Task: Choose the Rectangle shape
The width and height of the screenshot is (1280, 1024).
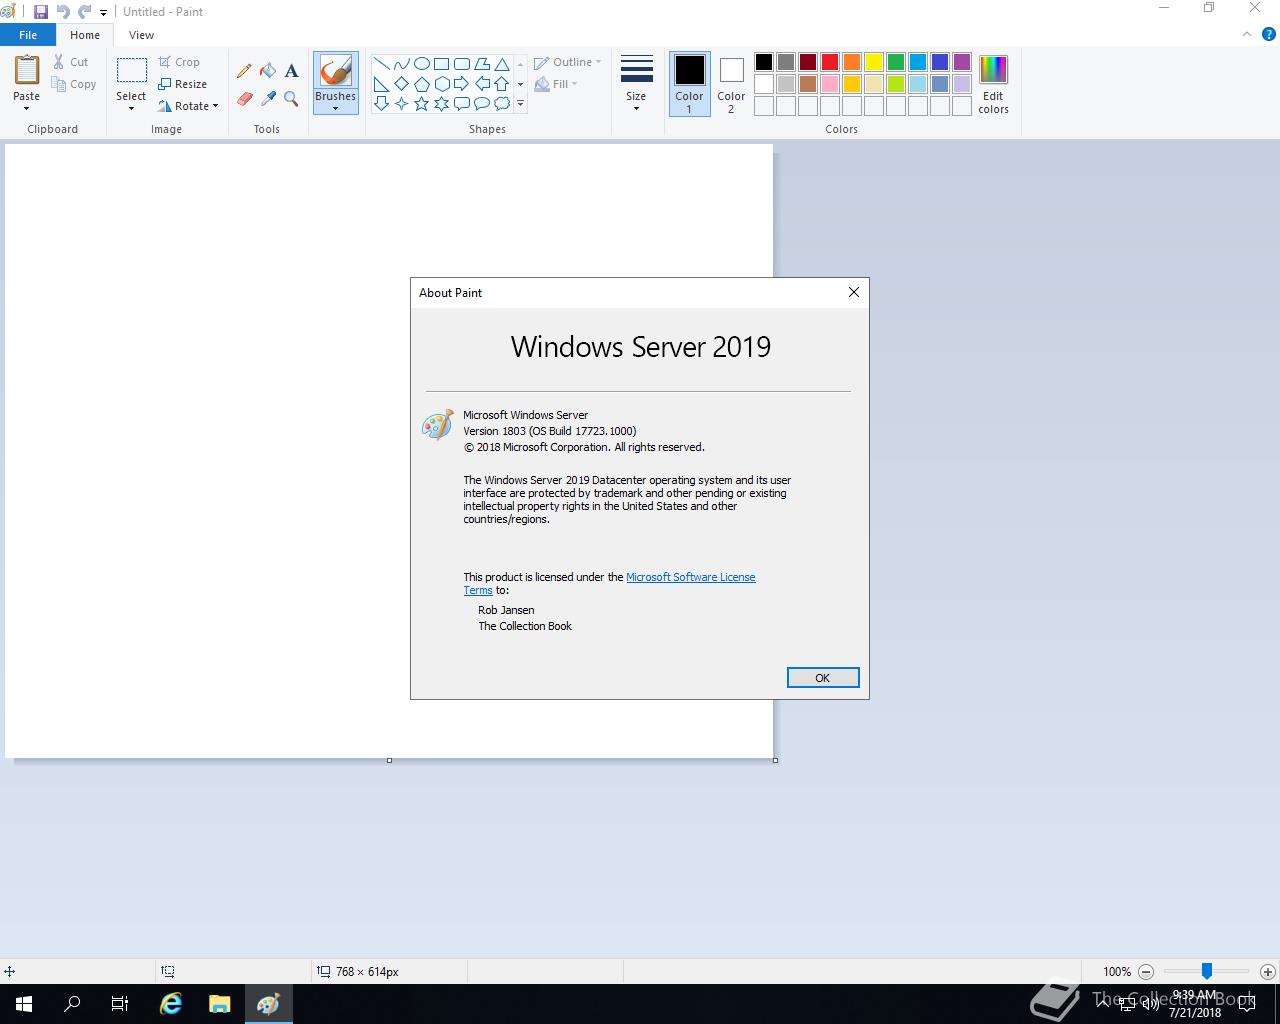Action: pyautogui.click(x=441, y=63)
